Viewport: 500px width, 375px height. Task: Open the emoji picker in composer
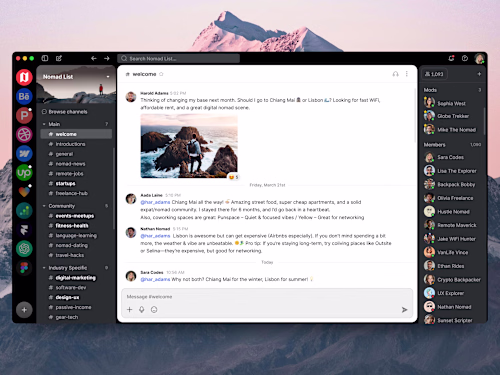point(154,310)
